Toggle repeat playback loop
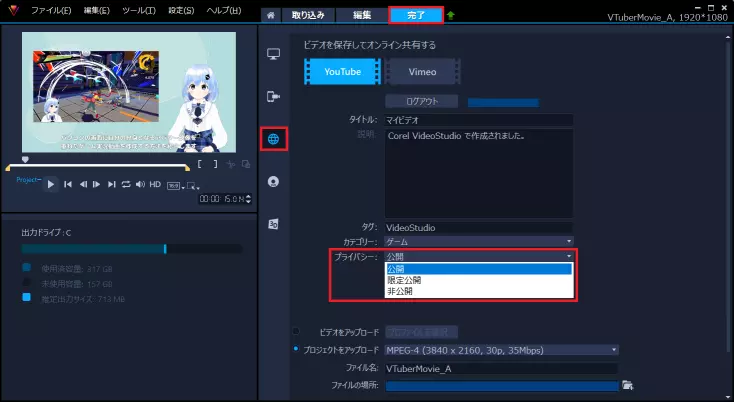 pyautogui.click(x=126, y=184)
